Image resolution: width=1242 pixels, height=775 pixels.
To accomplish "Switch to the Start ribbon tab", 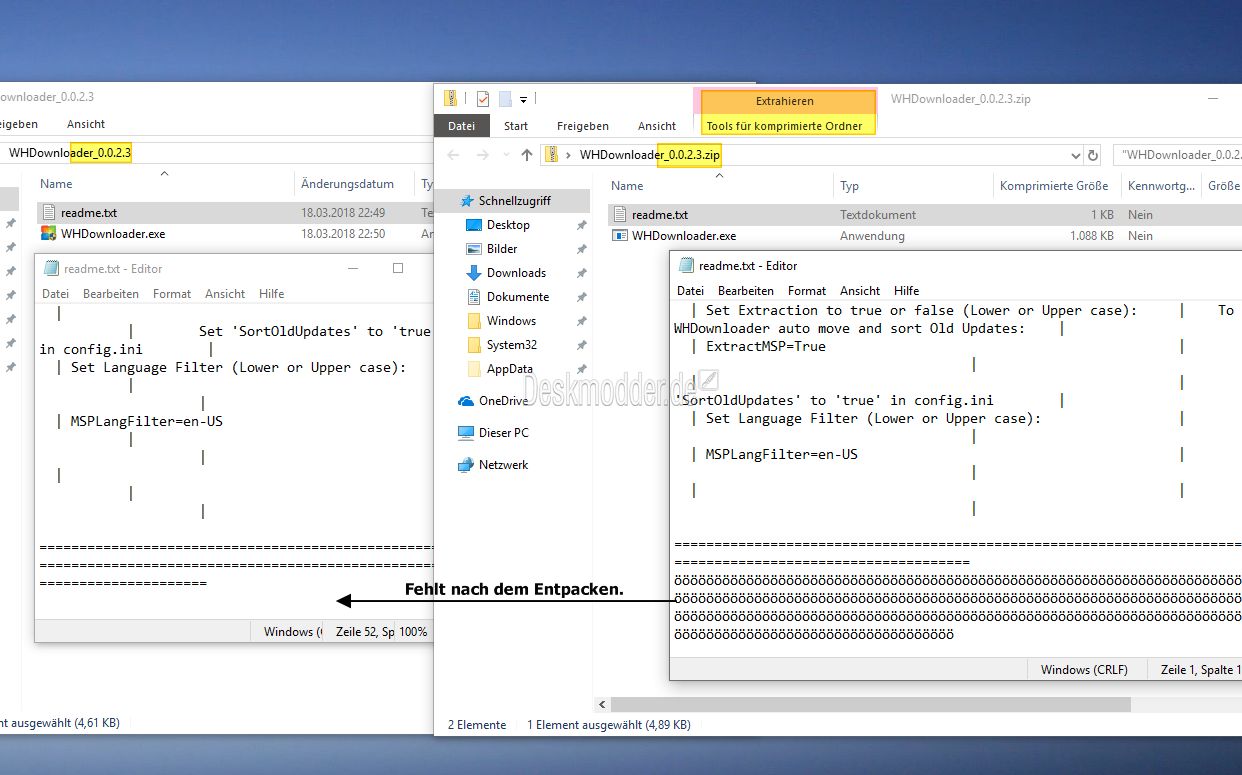I will (516, 126).
